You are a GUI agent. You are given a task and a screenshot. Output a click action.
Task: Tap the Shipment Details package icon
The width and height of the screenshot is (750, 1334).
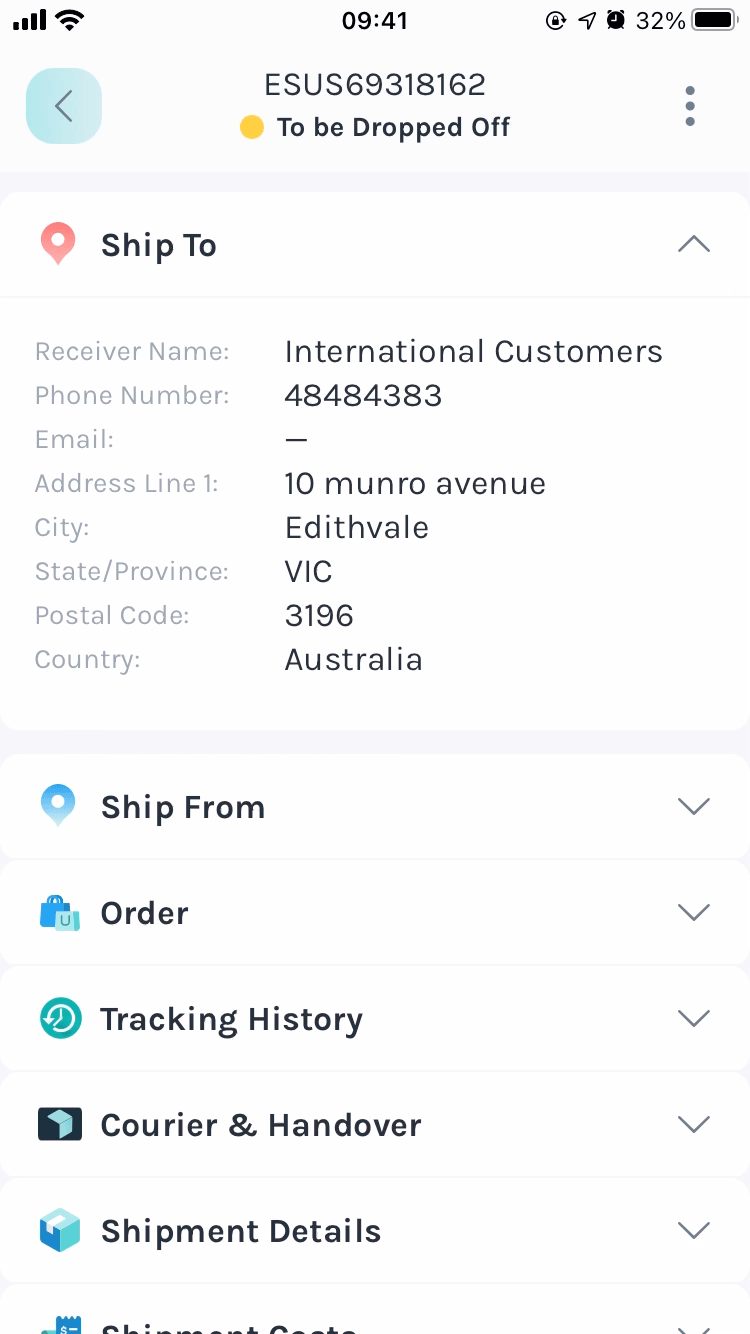coord(60,1230)
